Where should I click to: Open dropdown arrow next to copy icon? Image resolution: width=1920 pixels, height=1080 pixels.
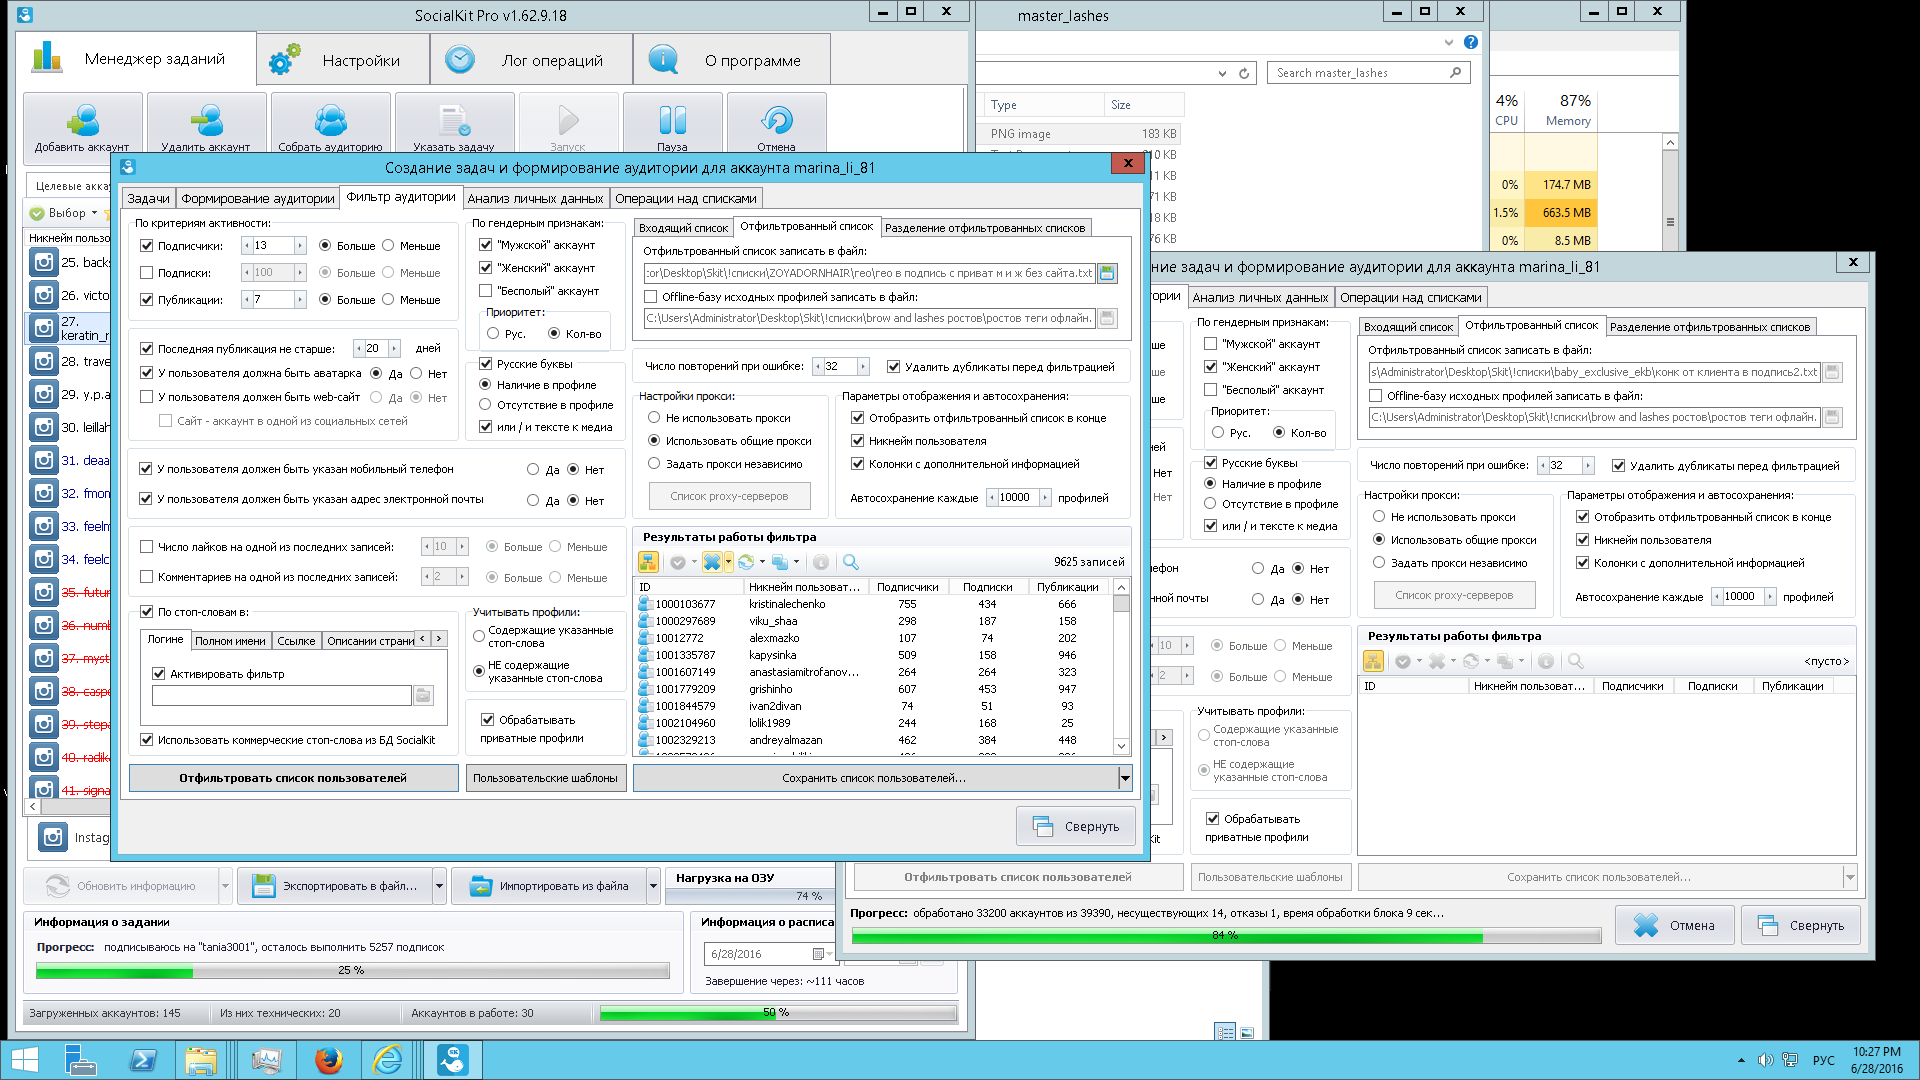[796, 562]
